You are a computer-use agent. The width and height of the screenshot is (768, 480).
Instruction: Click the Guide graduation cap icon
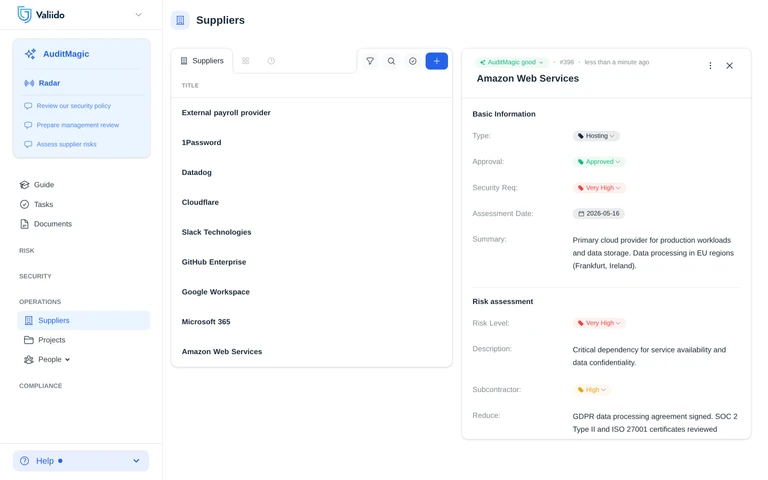tap(24, 185)
